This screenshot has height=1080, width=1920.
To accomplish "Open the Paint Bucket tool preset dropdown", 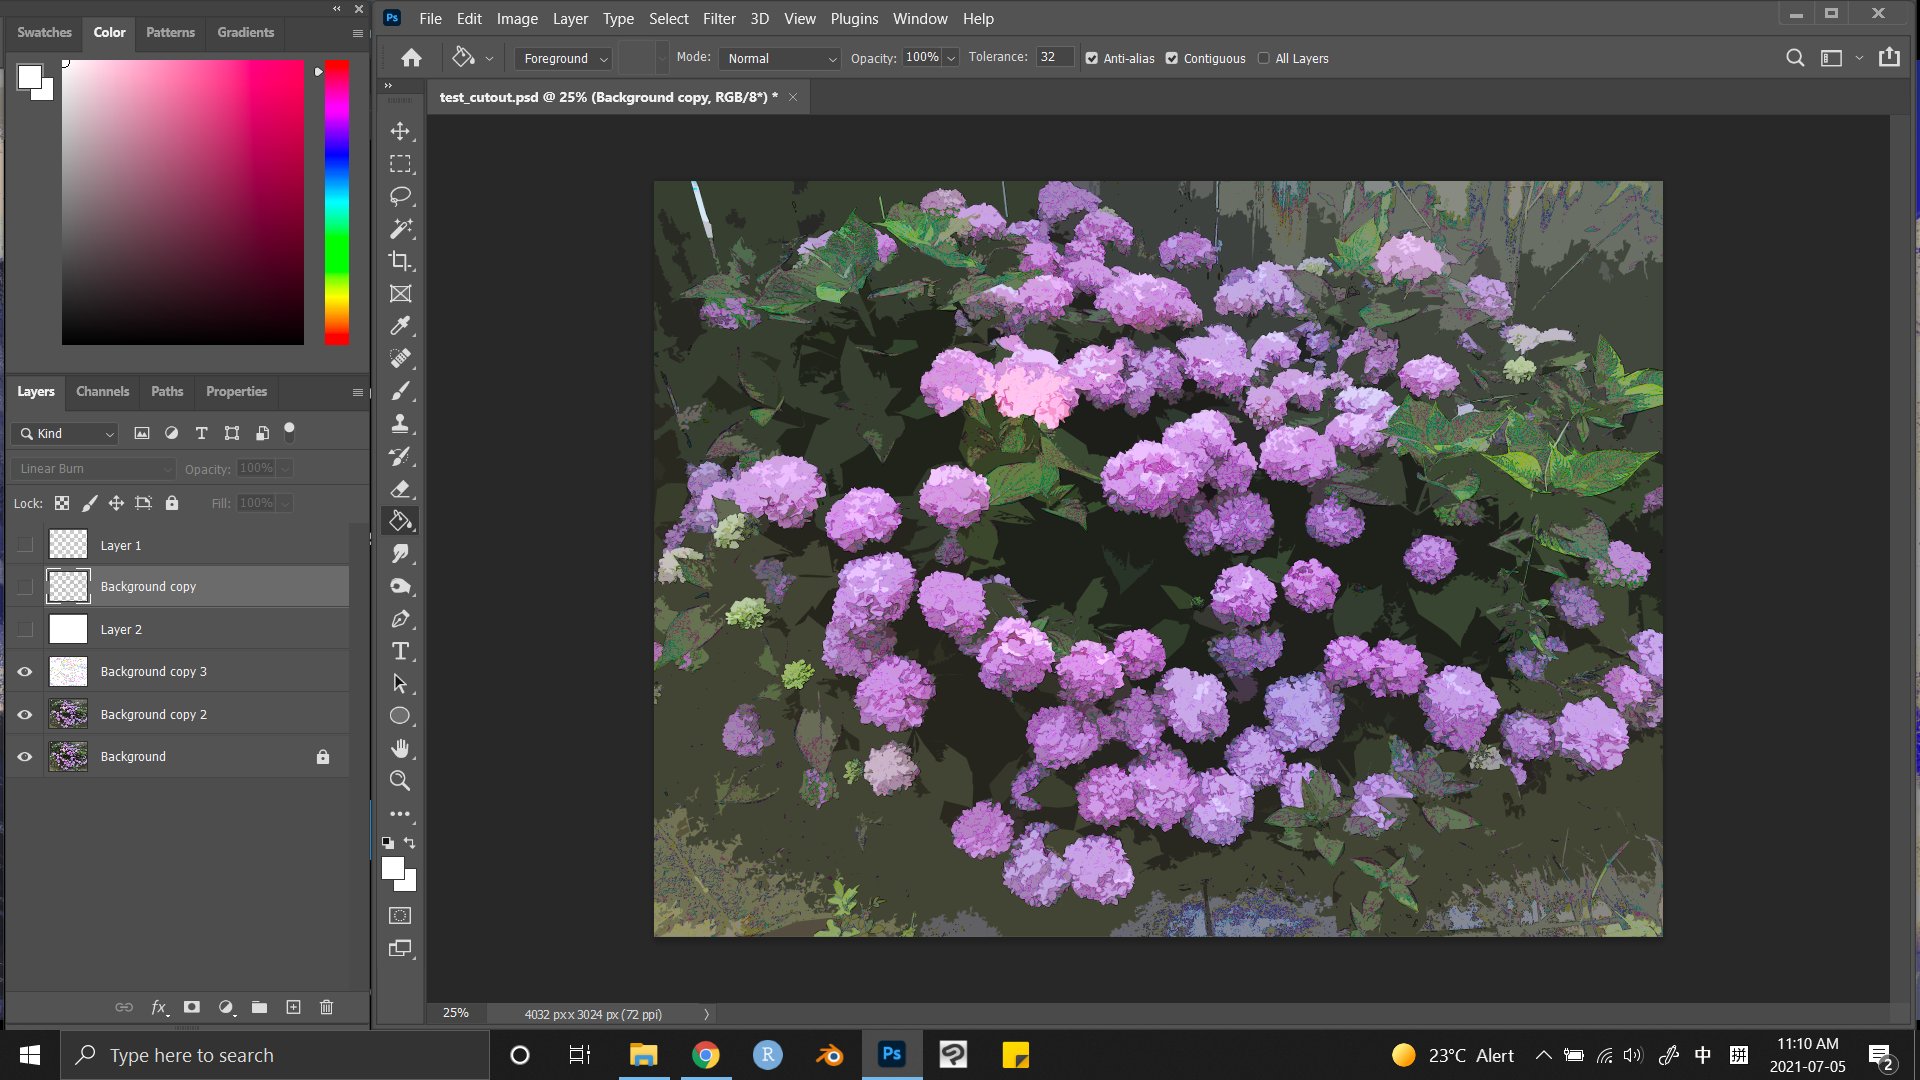I will pyautogui.click(x=489, y=58).
